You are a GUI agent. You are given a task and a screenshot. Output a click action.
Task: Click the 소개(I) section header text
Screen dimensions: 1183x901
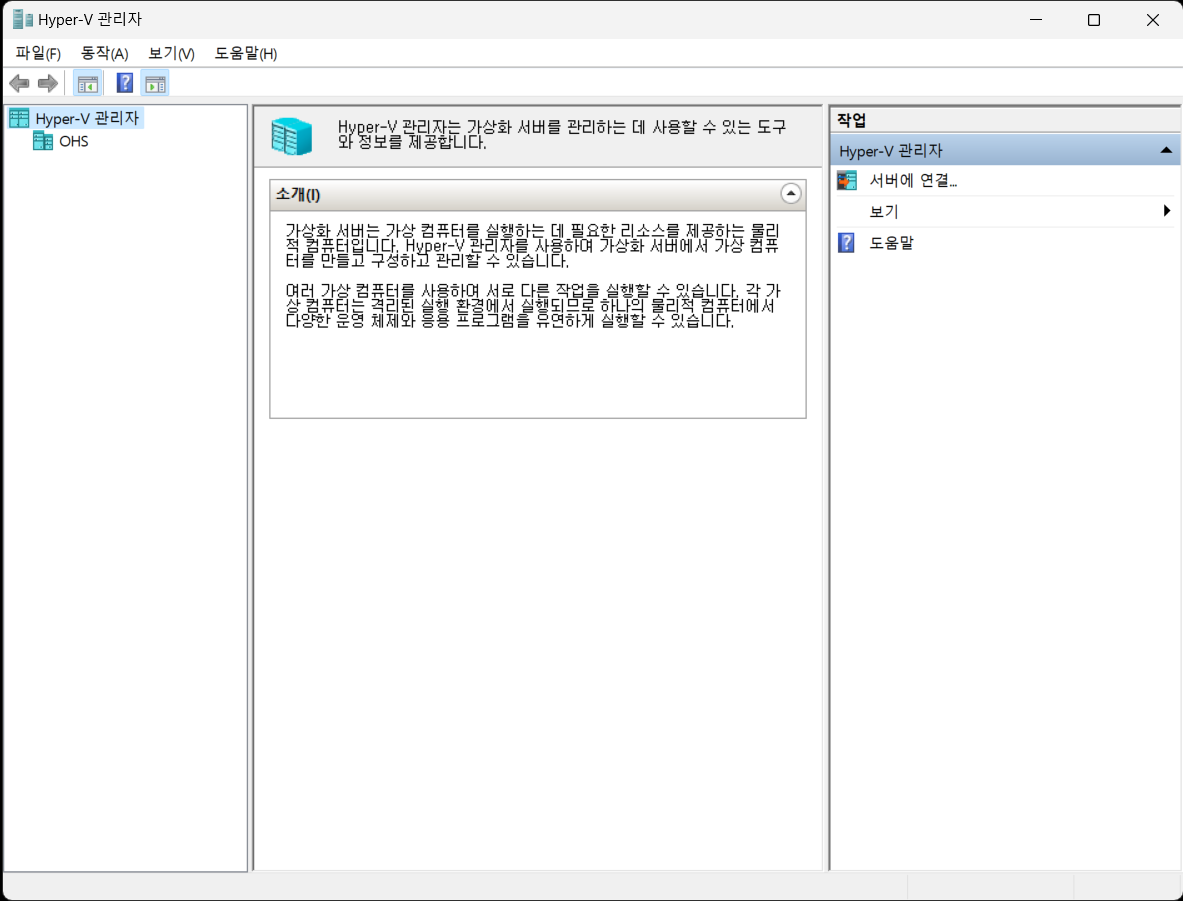[x=298, y=195]
